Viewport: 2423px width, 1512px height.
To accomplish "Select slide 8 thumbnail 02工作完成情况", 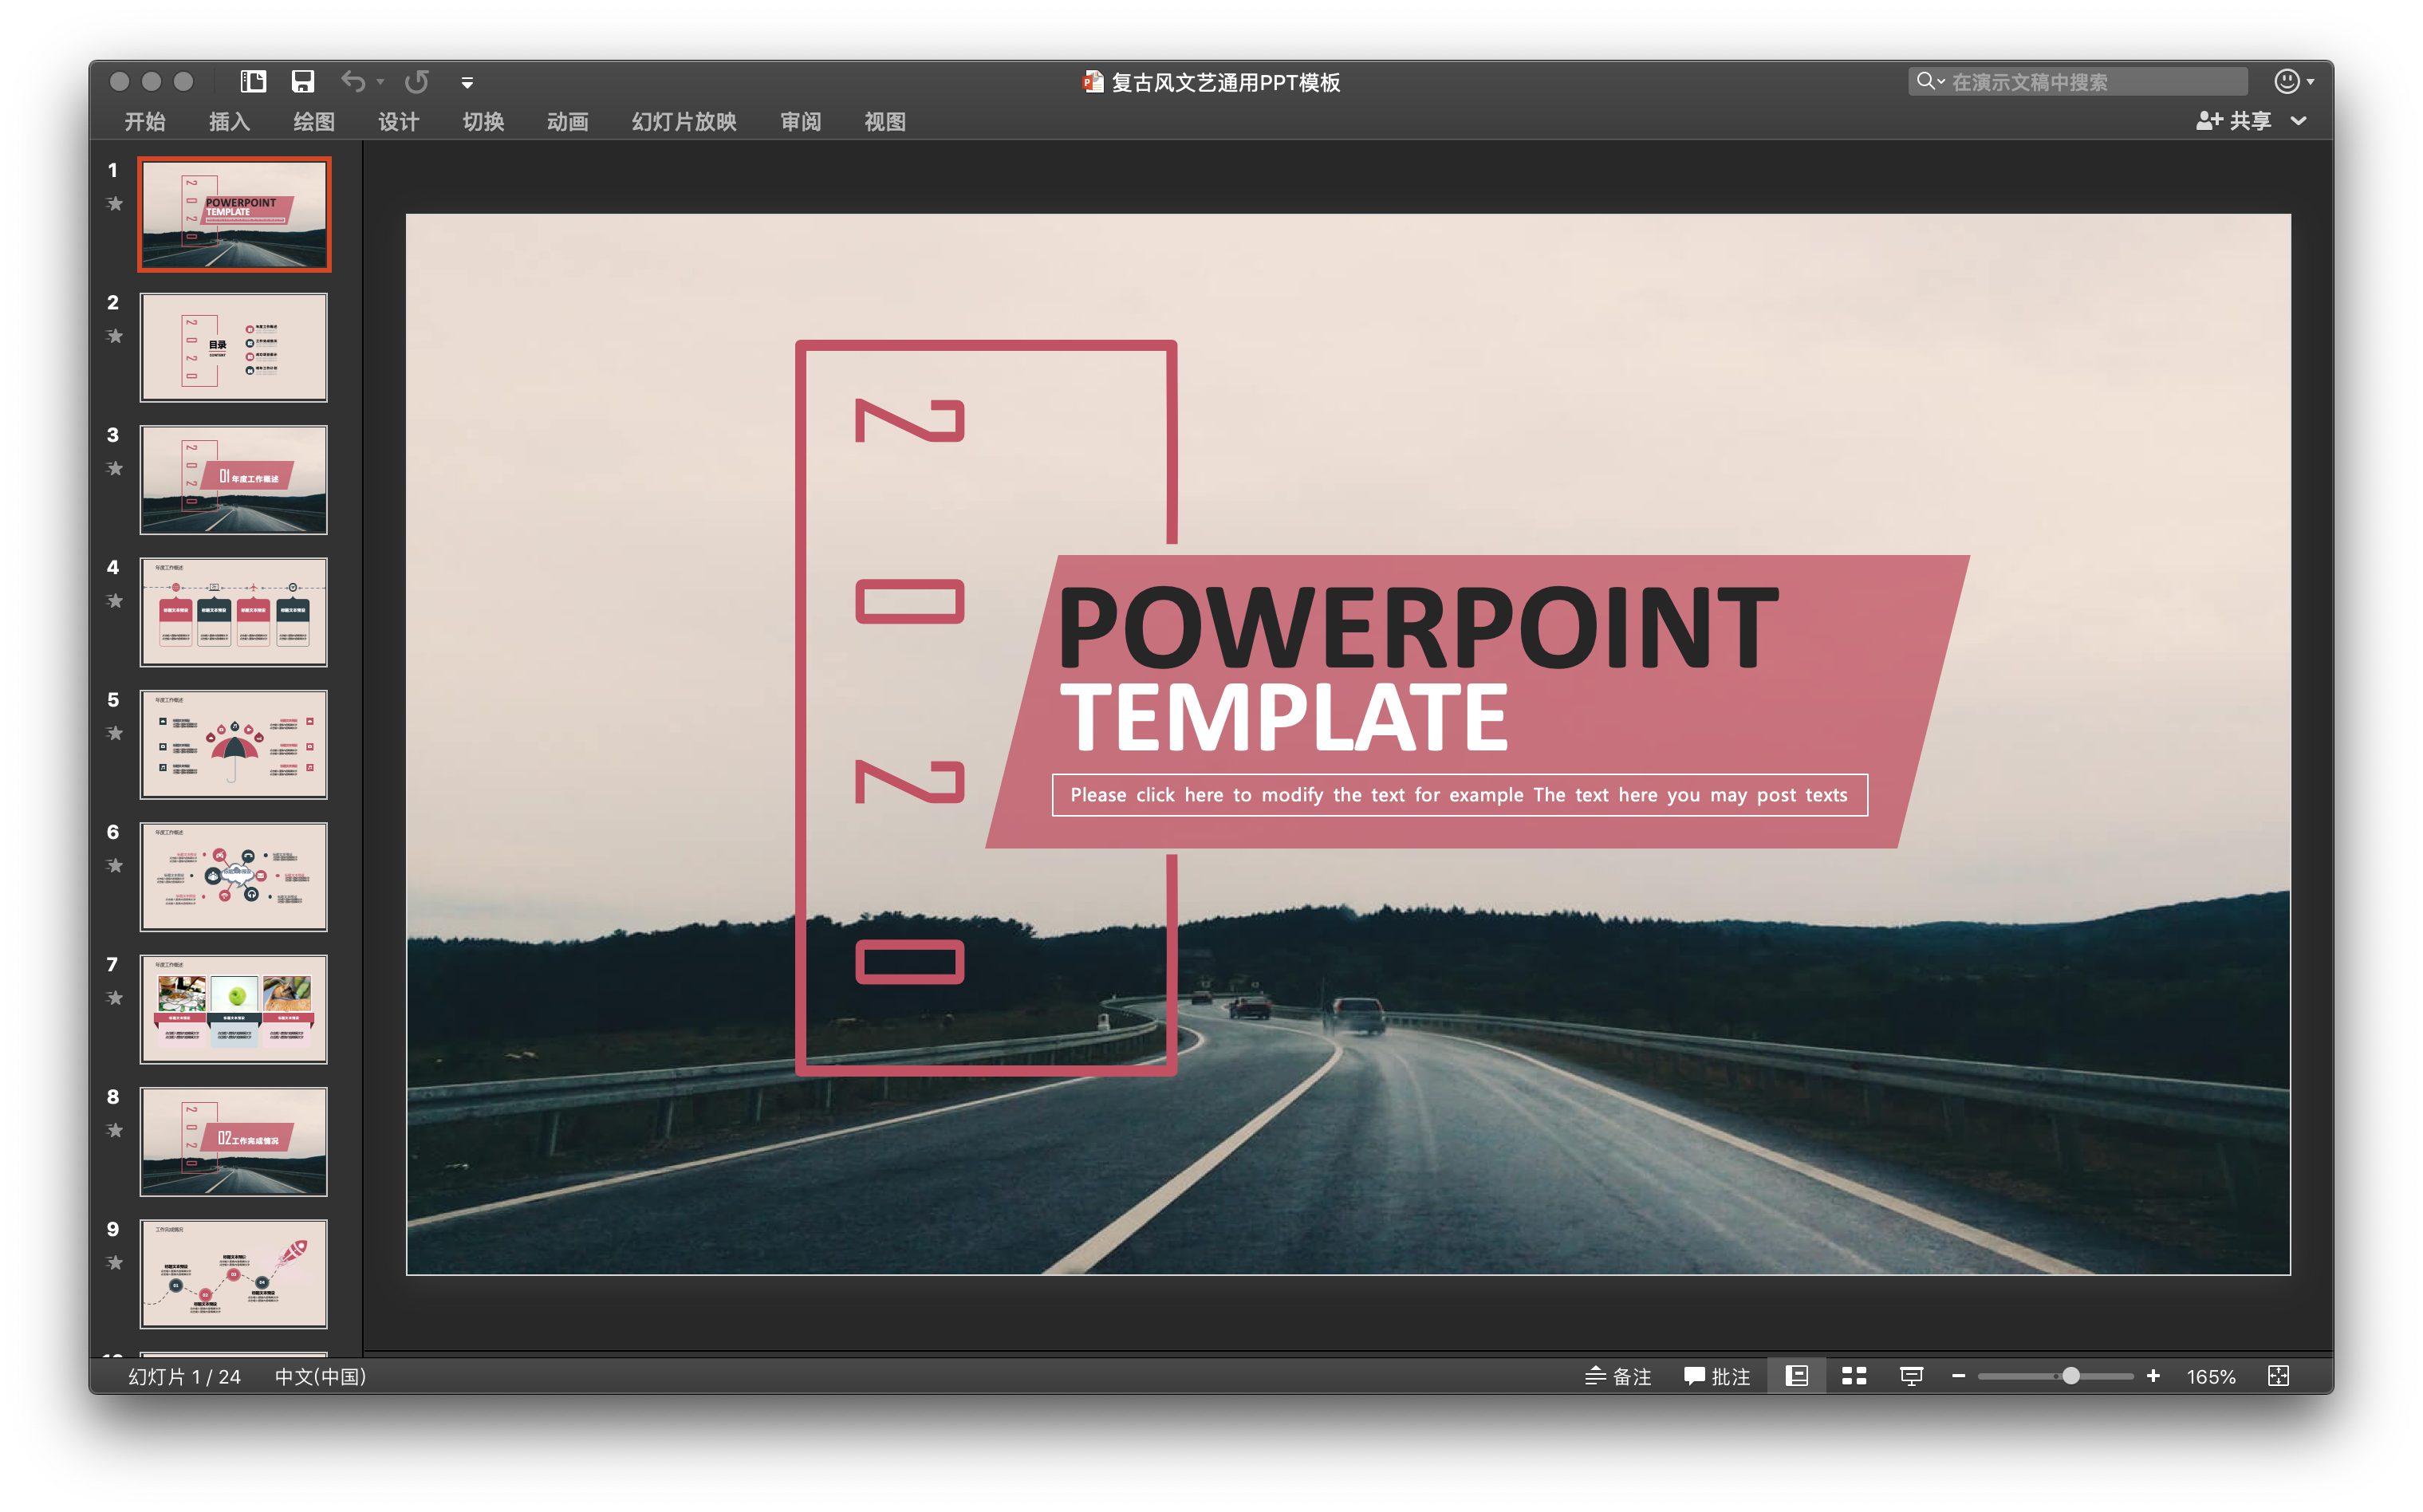I will click(234, 1142).
